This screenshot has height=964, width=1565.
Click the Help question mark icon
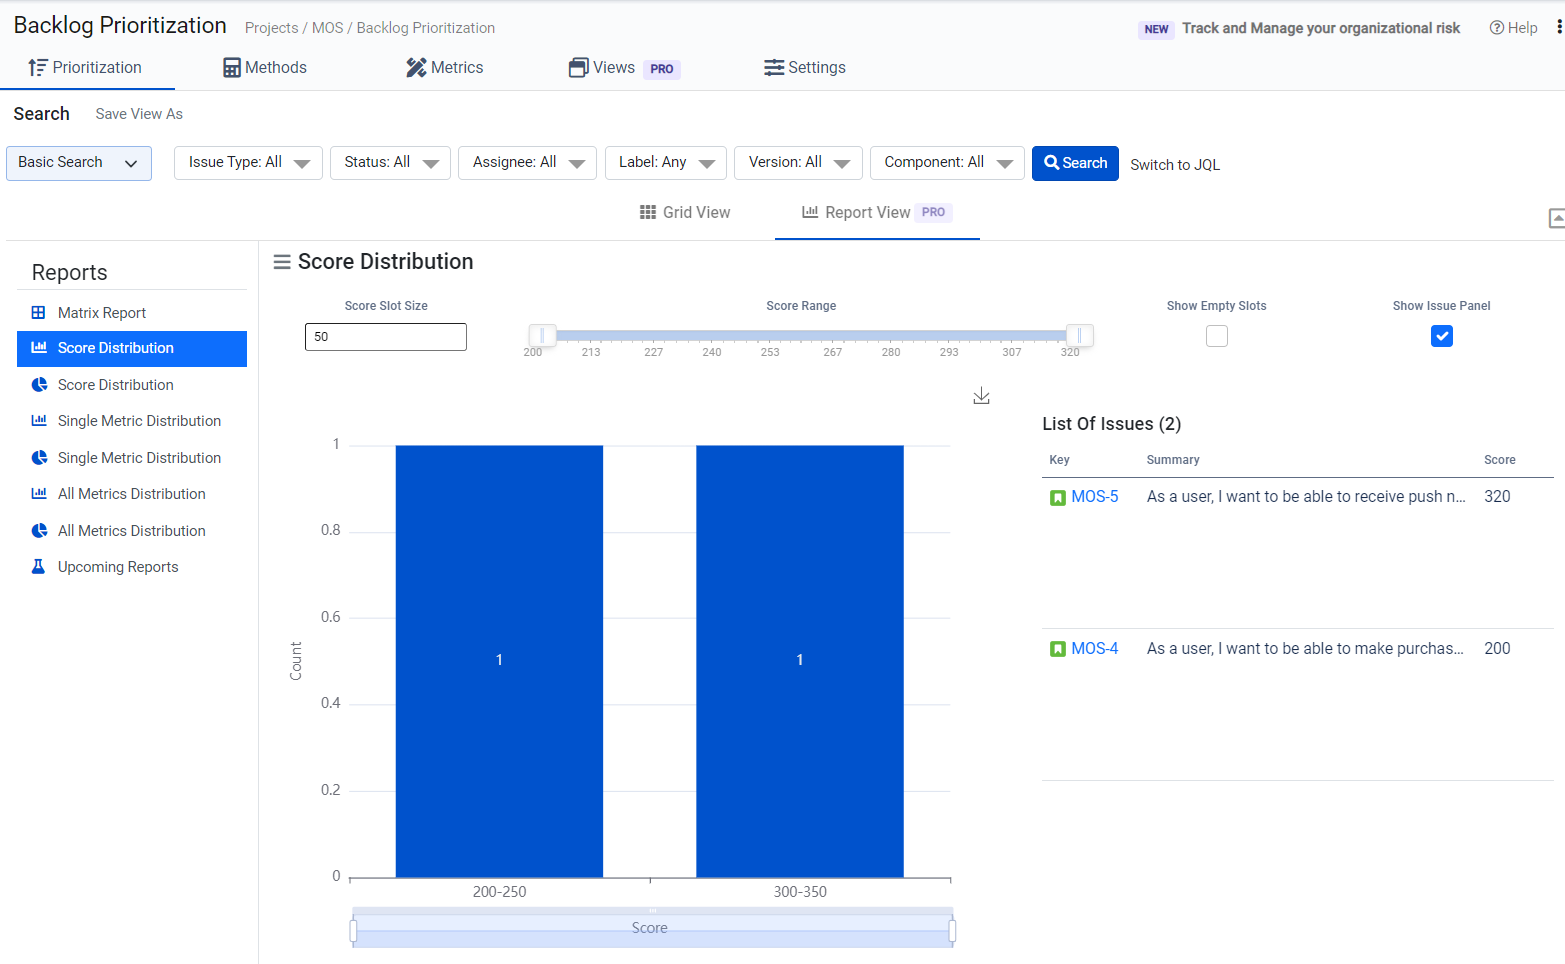tap(1496, 28)
